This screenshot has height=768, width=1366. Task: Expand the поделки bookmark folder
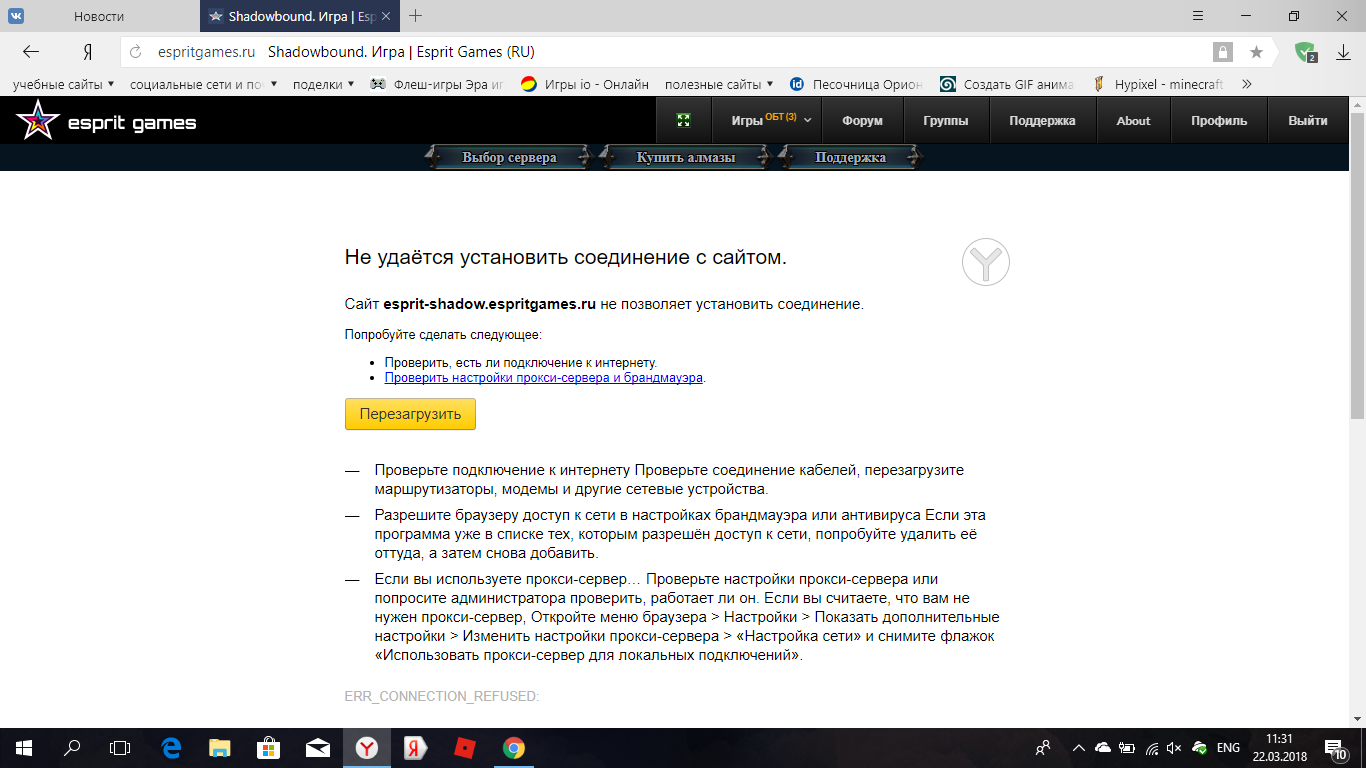coord(323,85)
